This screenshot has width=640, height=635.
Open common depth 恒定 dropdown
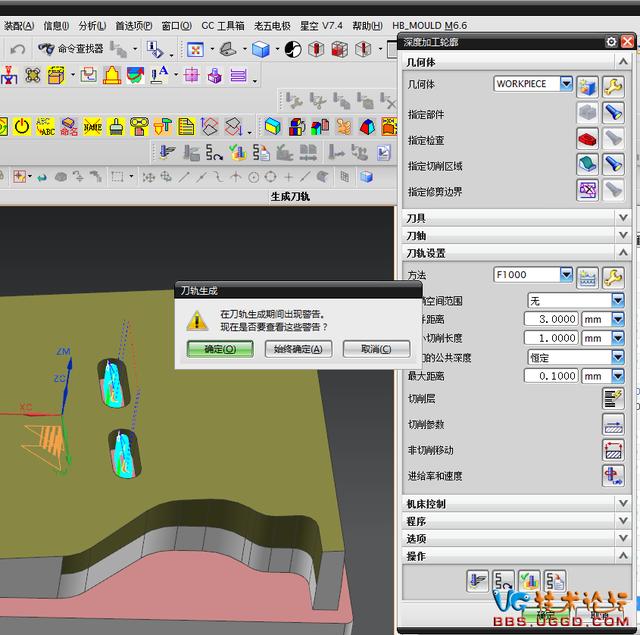click(618, 357)
